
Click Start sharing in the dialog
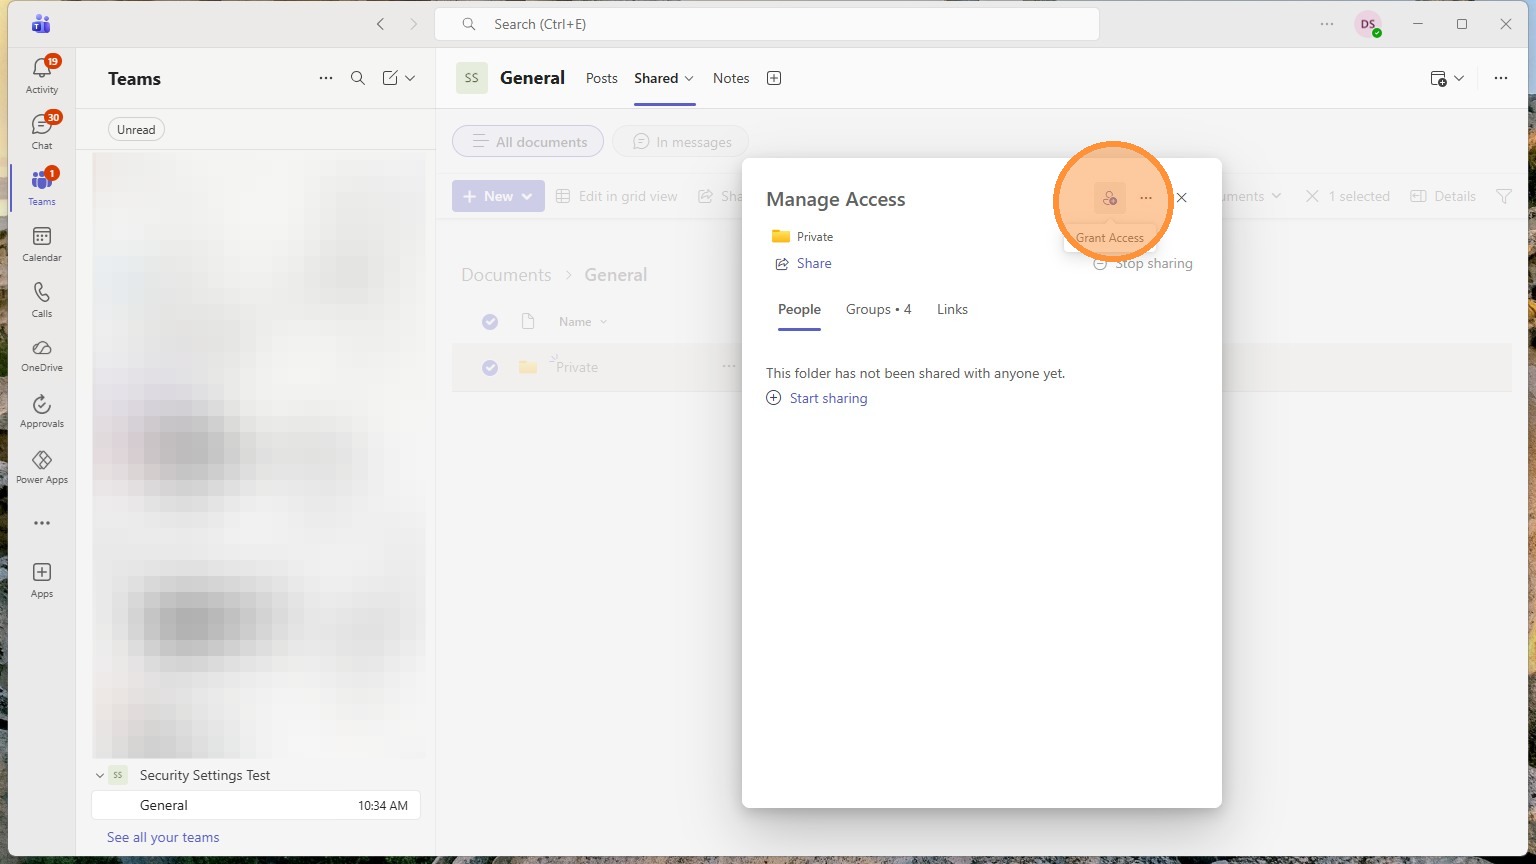(x=817, y=398)
